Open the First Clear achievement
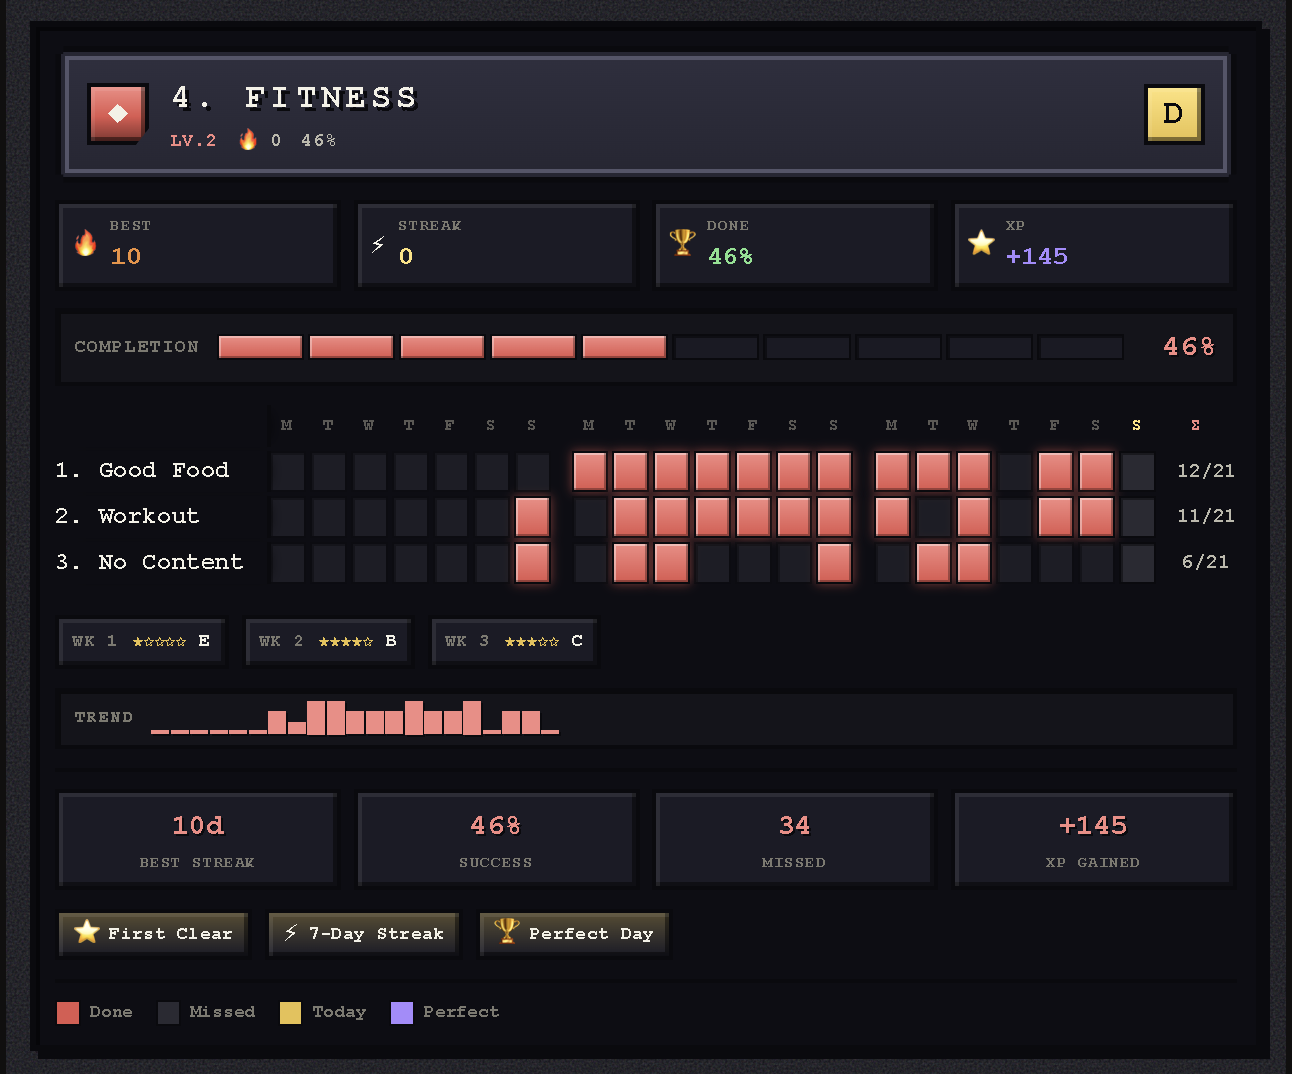Viewport: 1292px width, 1074px height. click(153, 934)
